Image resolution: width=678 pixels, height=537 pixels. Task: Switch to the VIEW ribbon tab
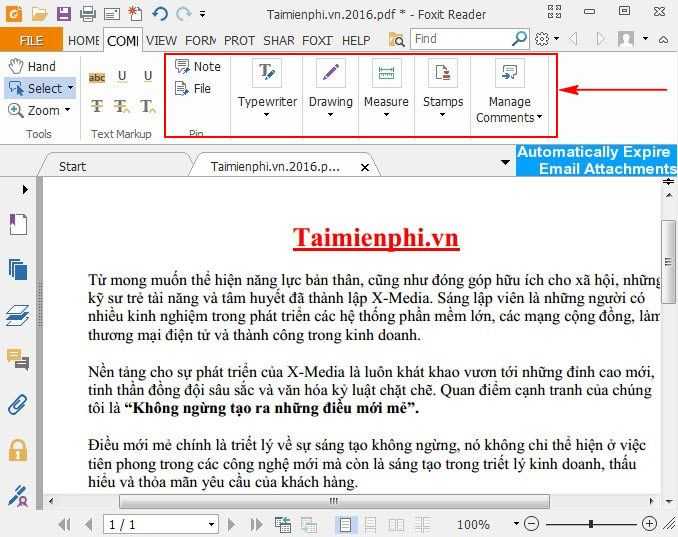click(161, 41)
